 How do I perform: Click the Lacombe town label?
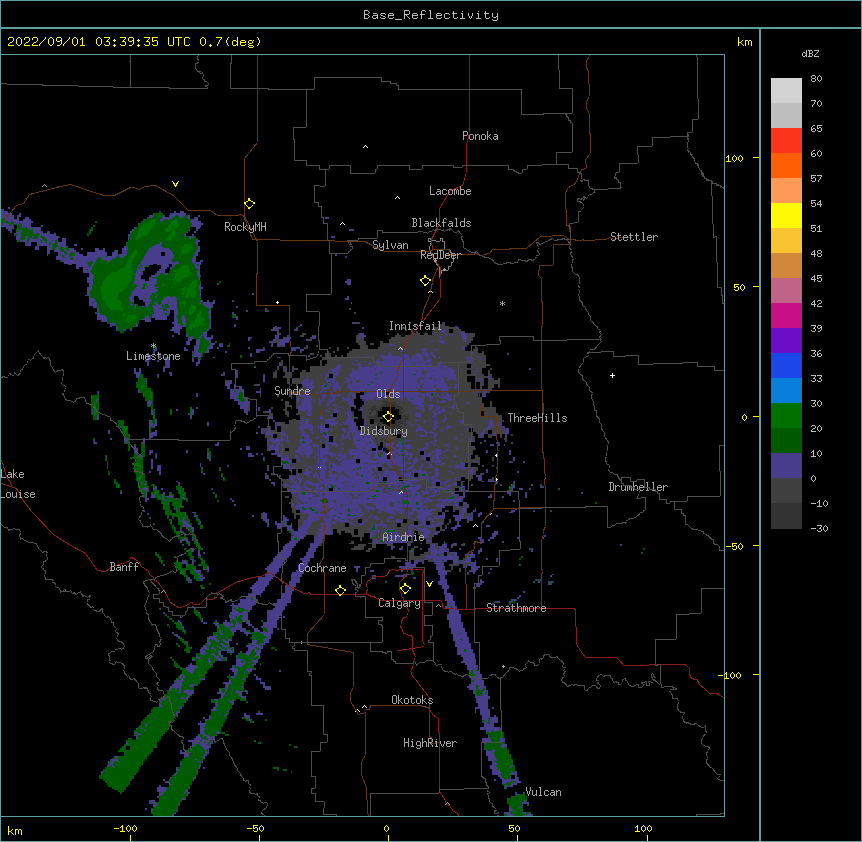(x=450, y=191)
